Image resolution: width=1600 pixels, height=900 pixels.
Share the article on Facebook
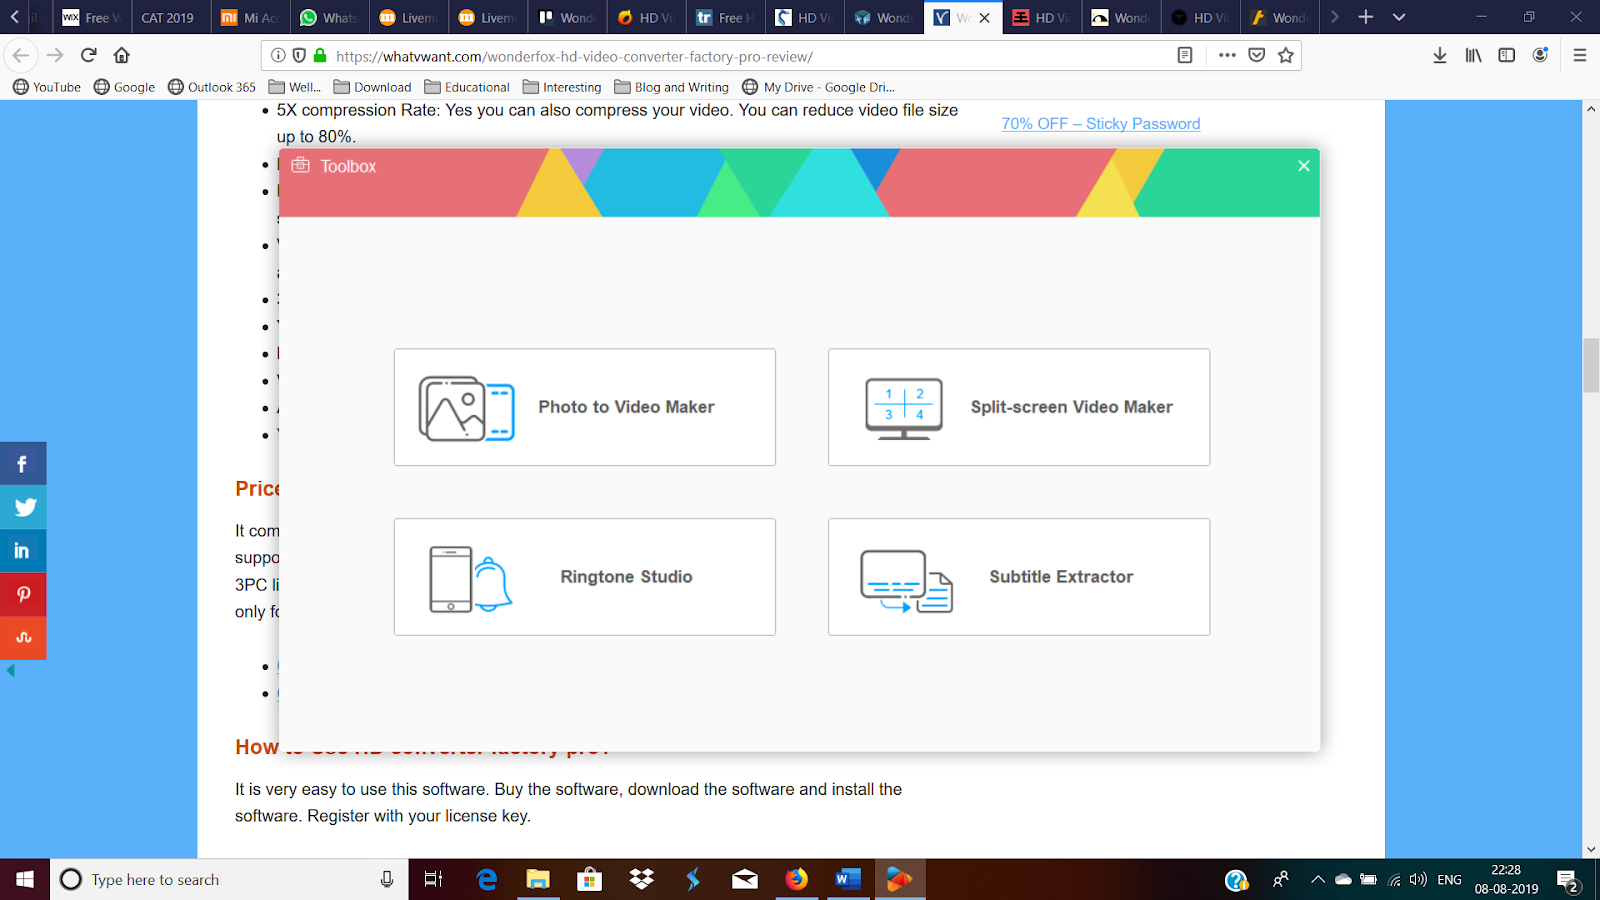(23, 464)
